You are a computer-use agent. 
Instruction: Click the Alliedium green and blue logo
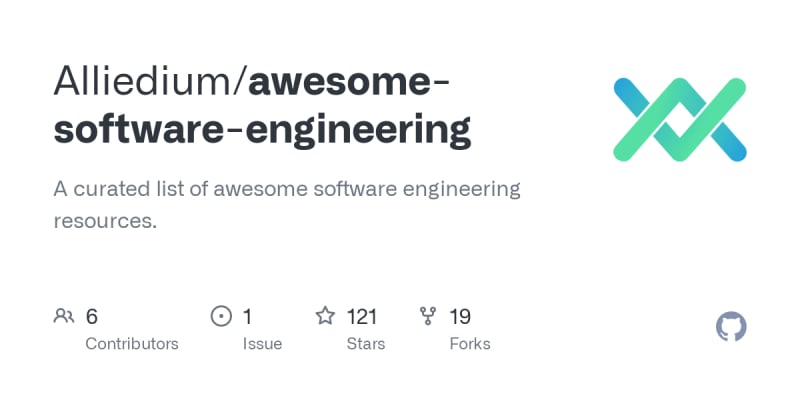tap(680, 120)
